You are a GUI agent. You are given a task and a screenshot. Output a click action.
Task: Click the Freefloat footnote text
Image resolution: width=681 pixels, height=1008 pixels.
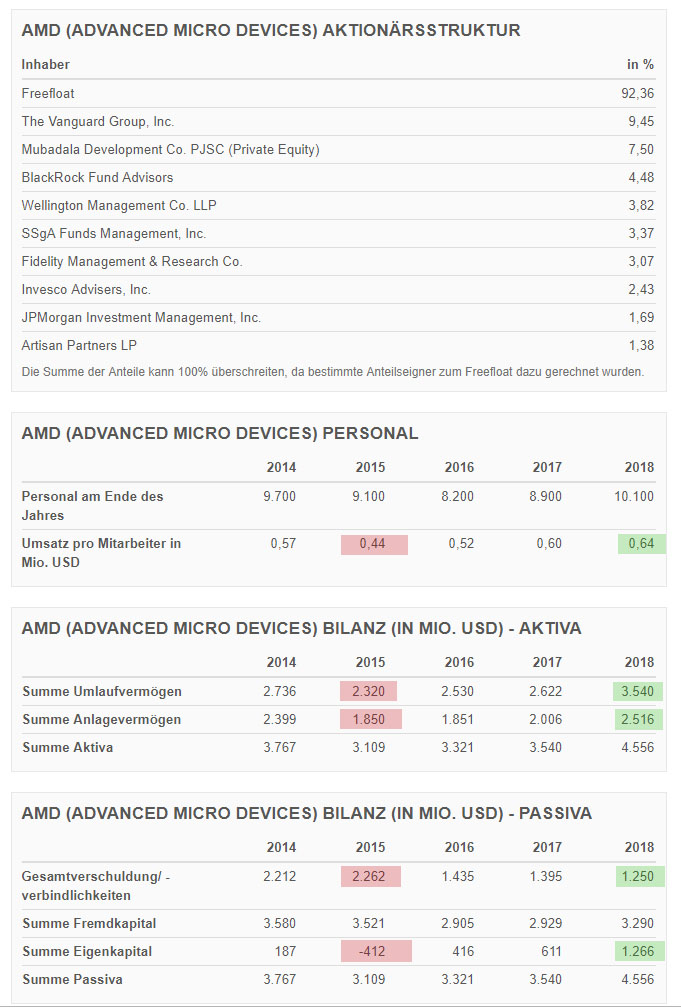tap(333, 372)
